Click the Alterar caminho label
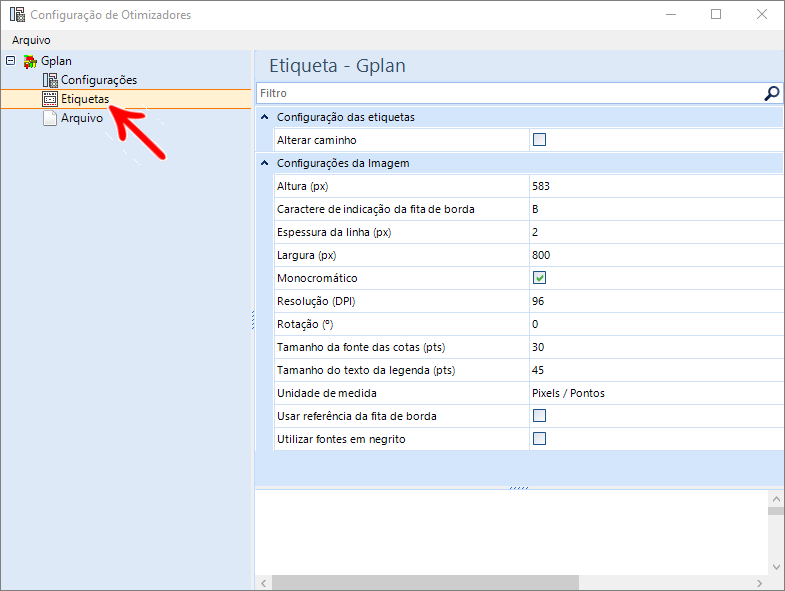785x591 pixels. tap(316, 140)
